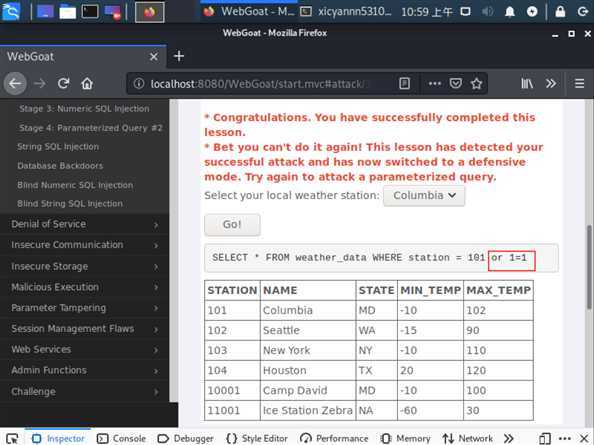
Task: Open the Blind Numeric SQL Injection lesson
Action: click(75, 185)
